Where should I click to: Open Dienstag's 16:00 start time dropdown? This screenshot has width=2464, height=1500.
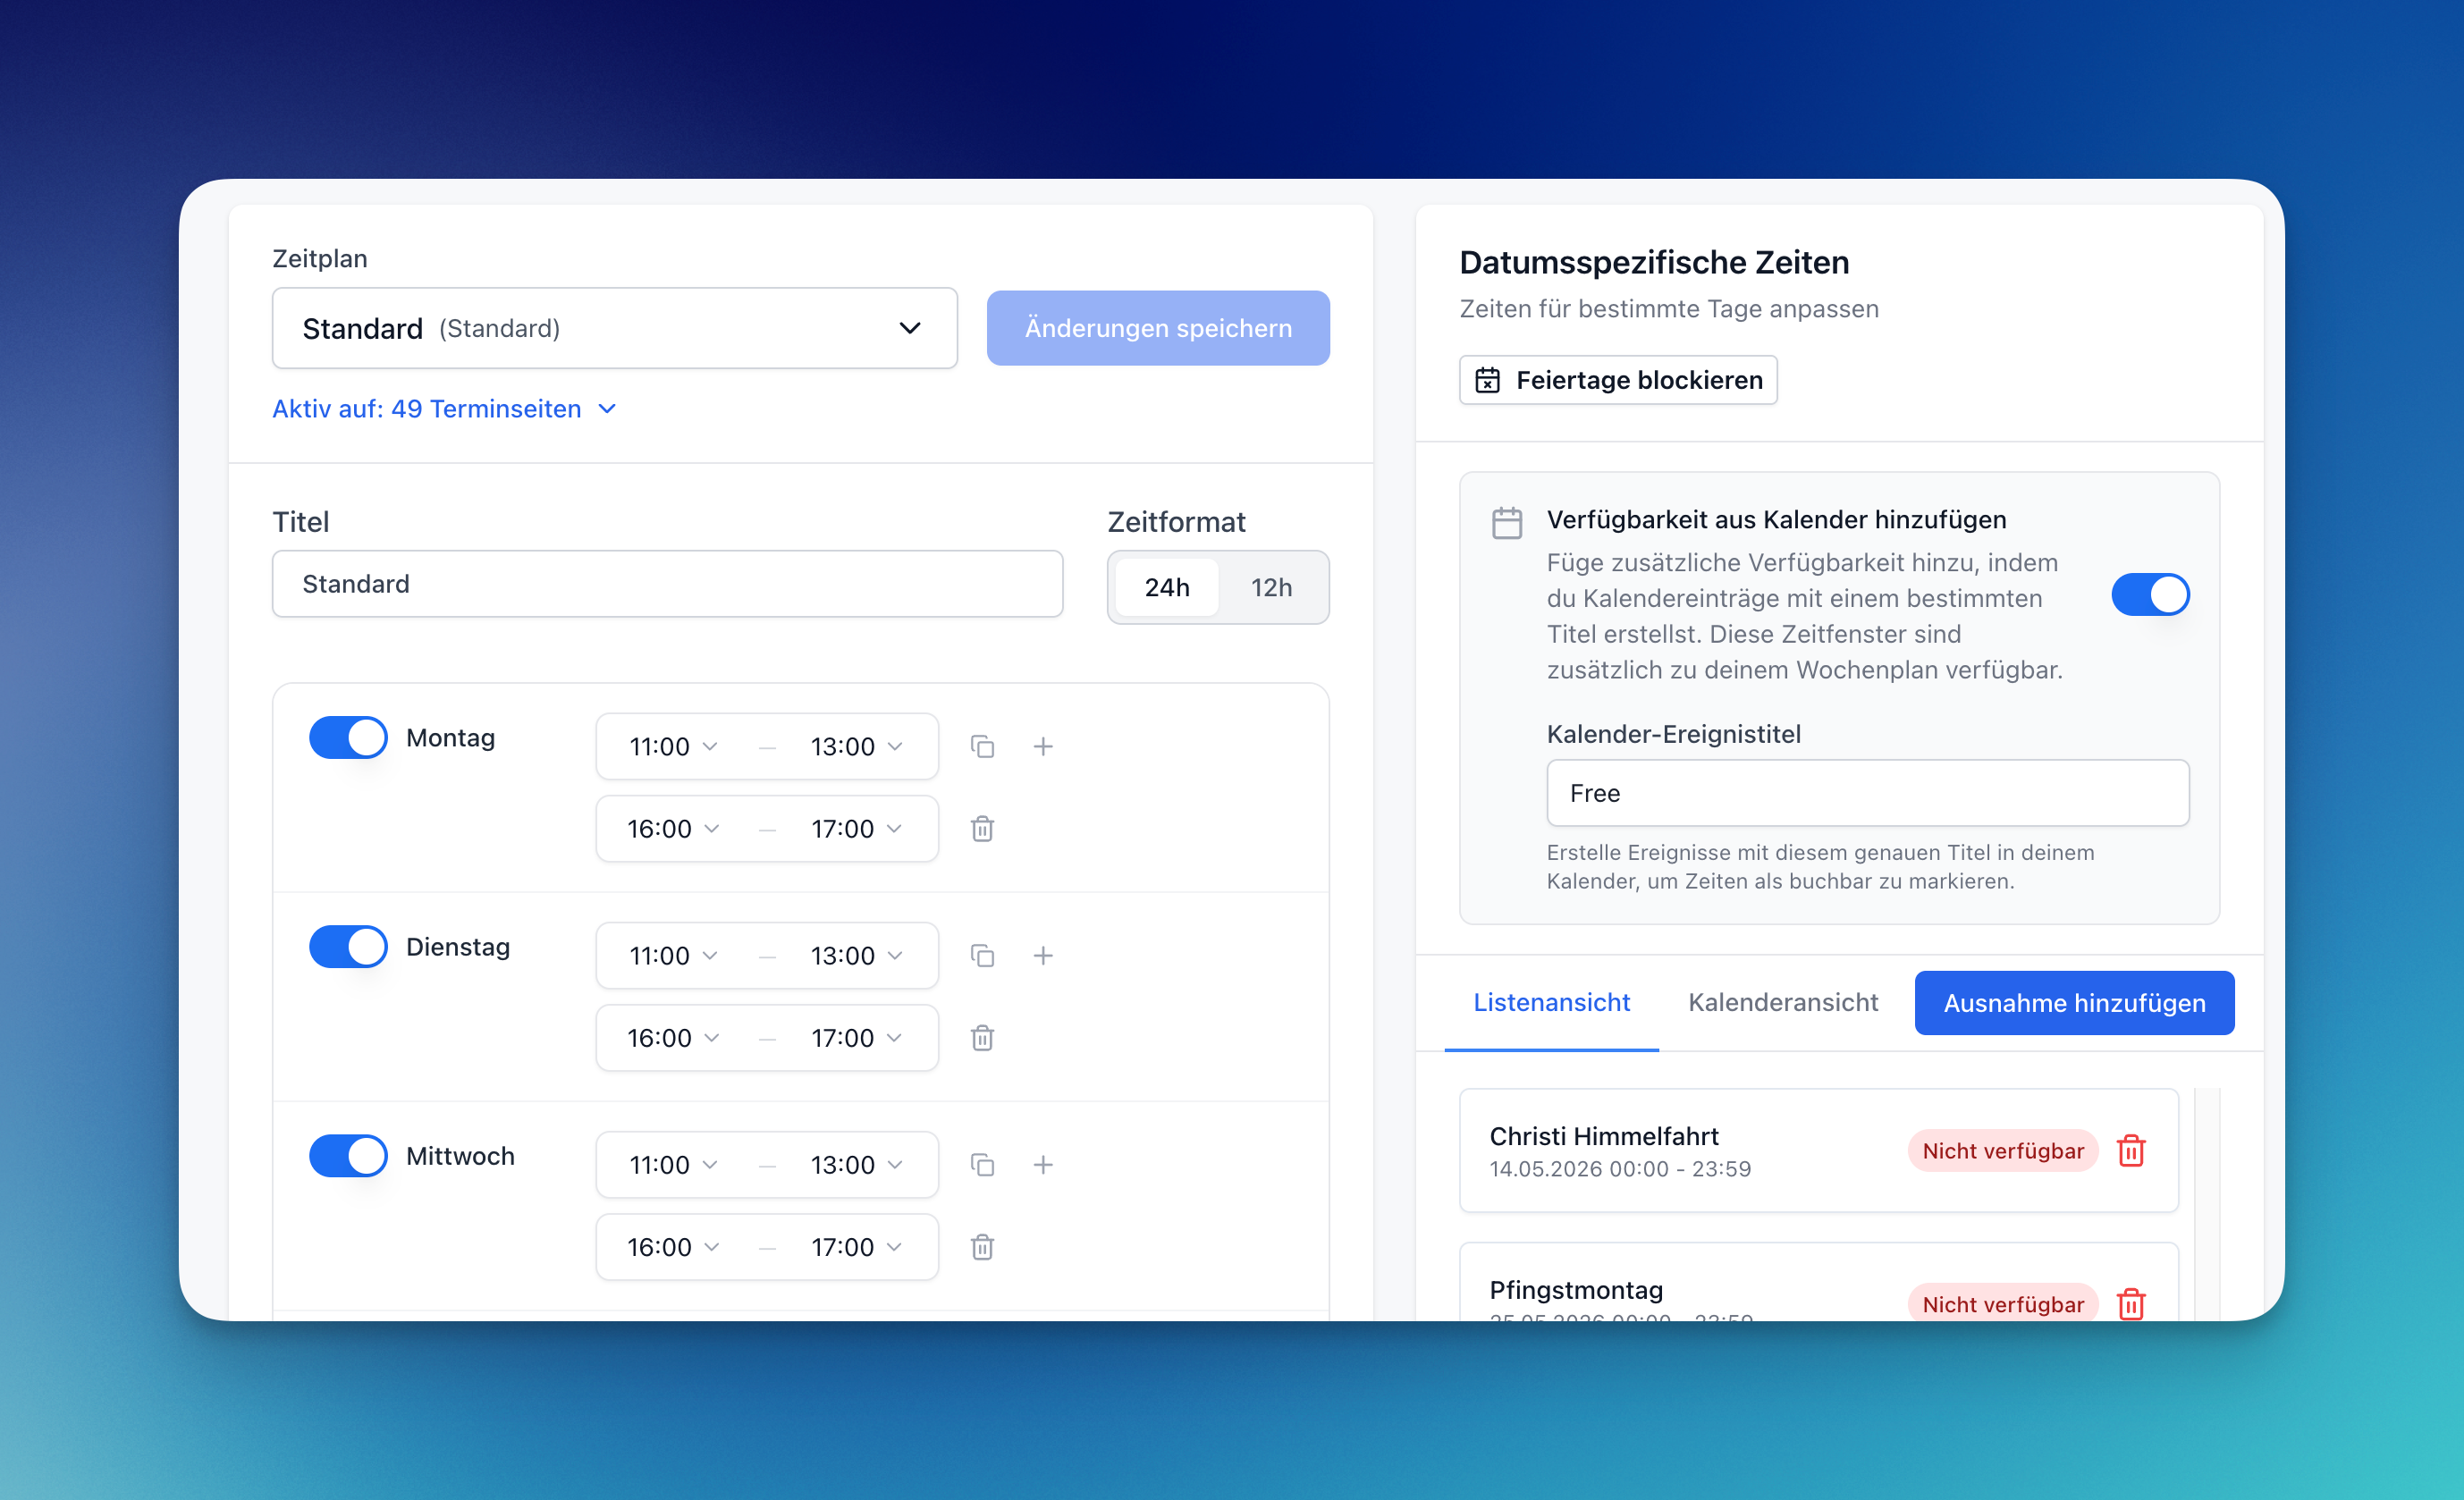pyautogui.click(x=672, y=1037)
